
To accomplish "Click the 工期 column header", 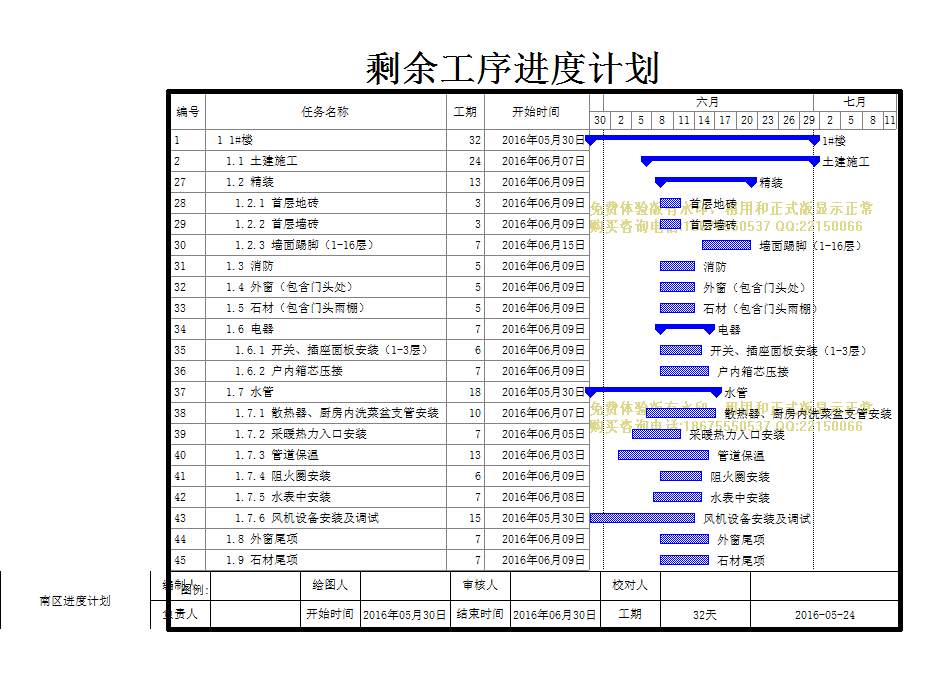I will [465, 111].
